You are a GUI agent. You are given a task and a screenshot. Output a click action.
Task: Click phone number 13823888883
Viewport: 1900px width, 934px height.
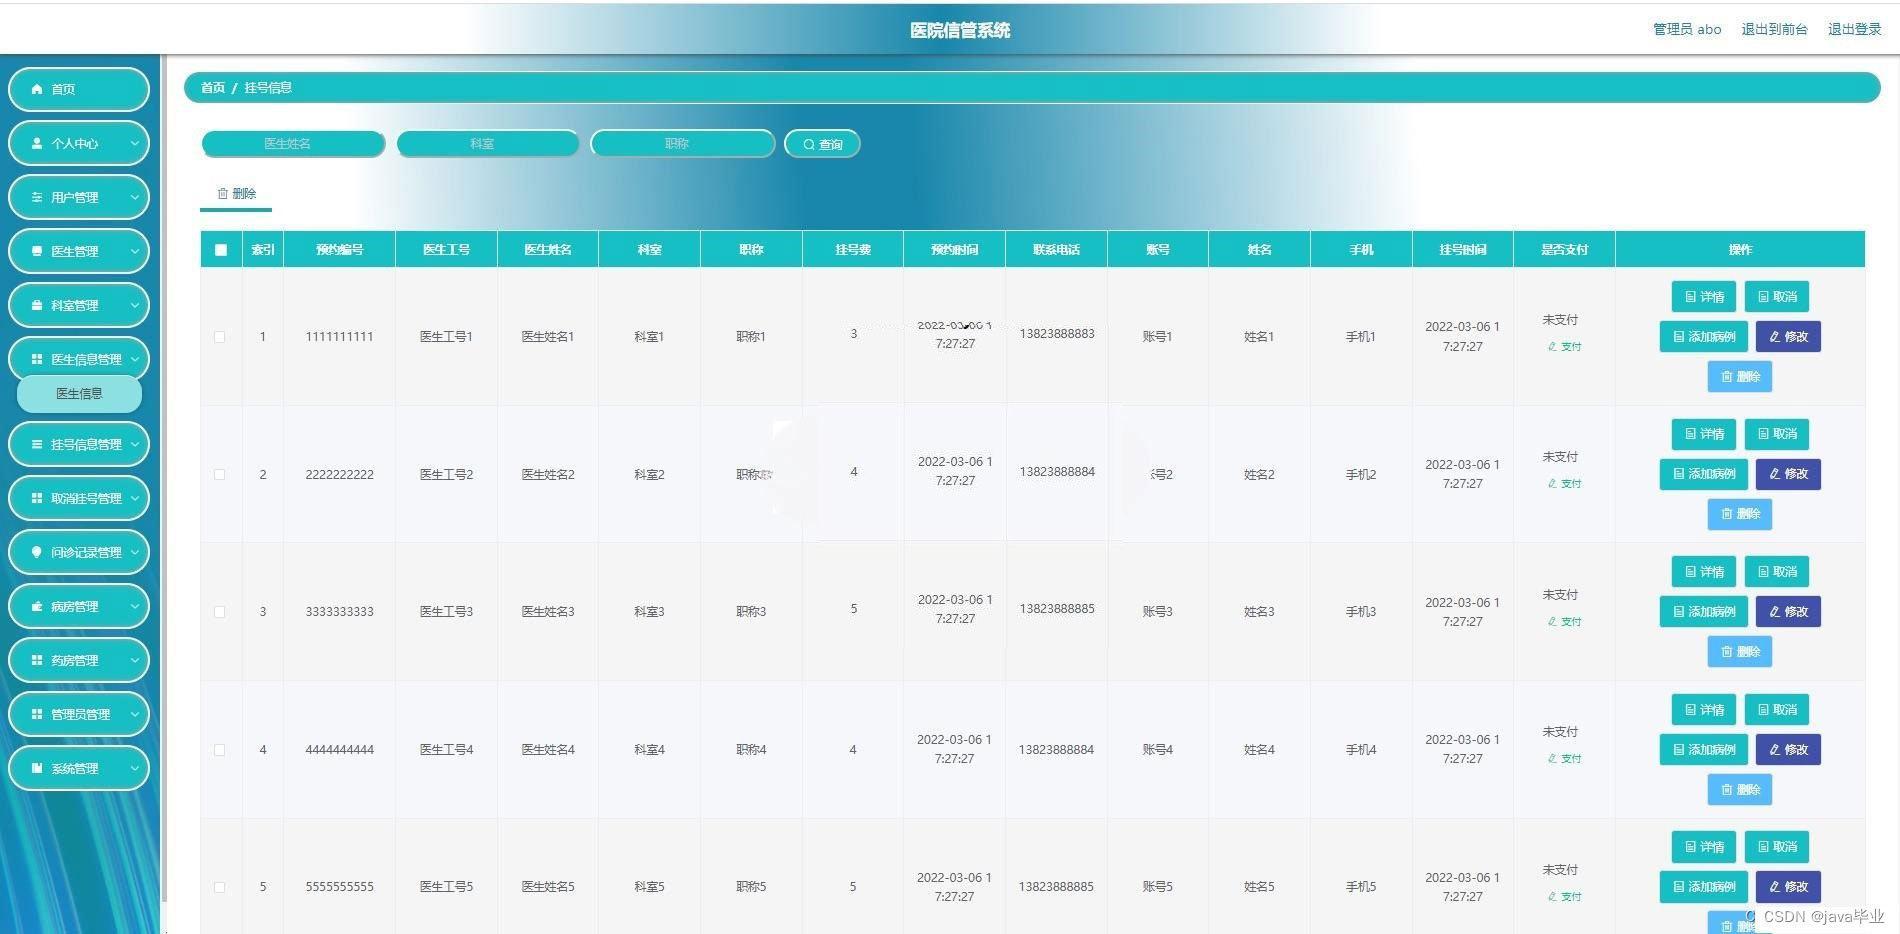(x=1057, y=334)
